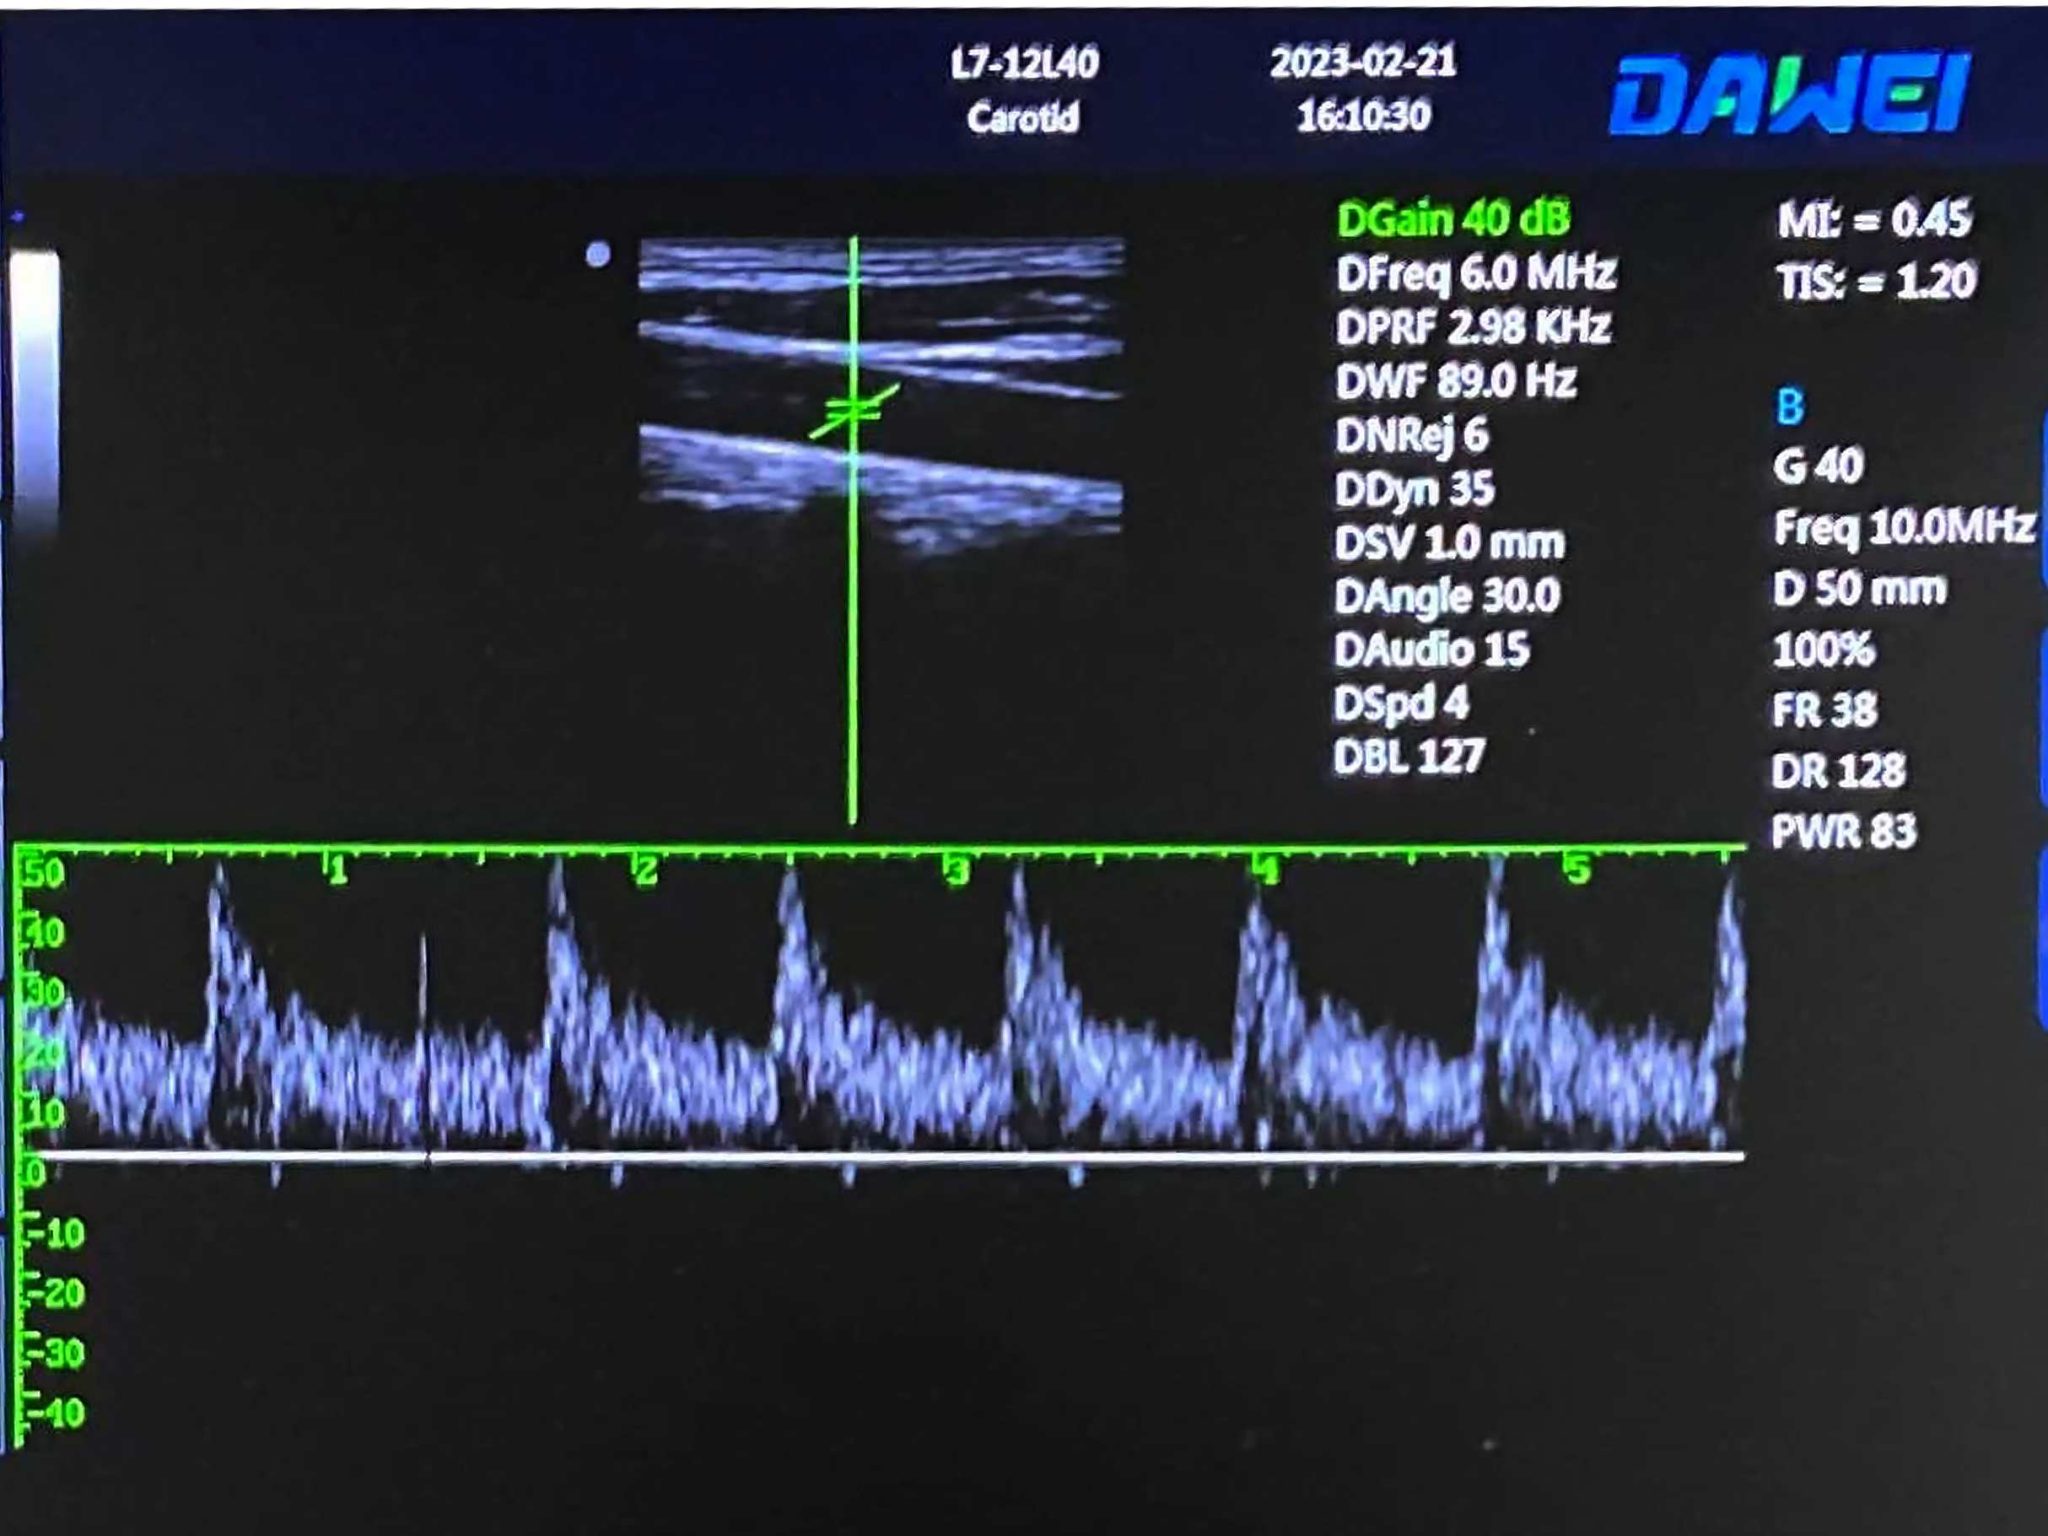This screenshot has width=2048, height=1536.
Task: Select the DFreq 6.0 MHz parameter
Action: click(x=1475, y=273)
